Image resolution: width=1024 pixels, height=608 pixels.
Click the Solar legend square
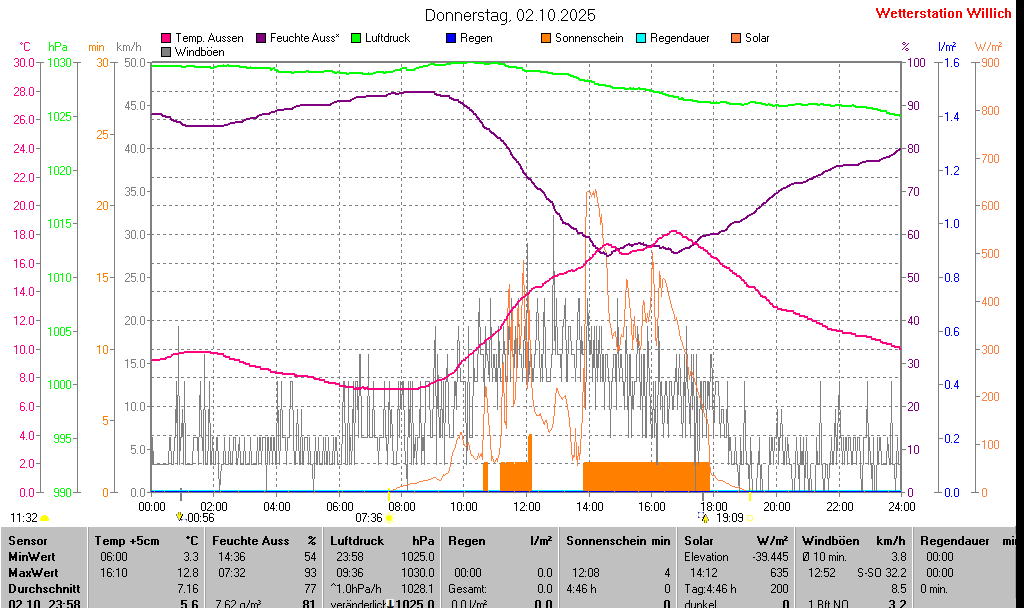[x=736, y=38]
